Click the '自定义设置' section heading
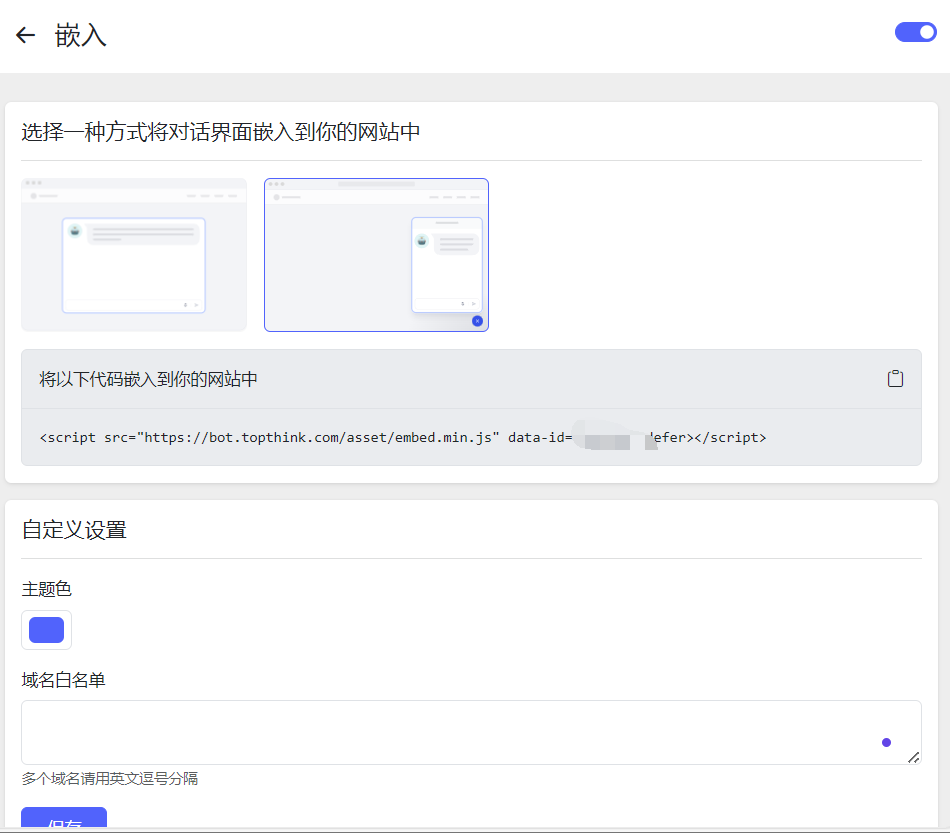This screenshot has height=833, width=950. [74, 530]
